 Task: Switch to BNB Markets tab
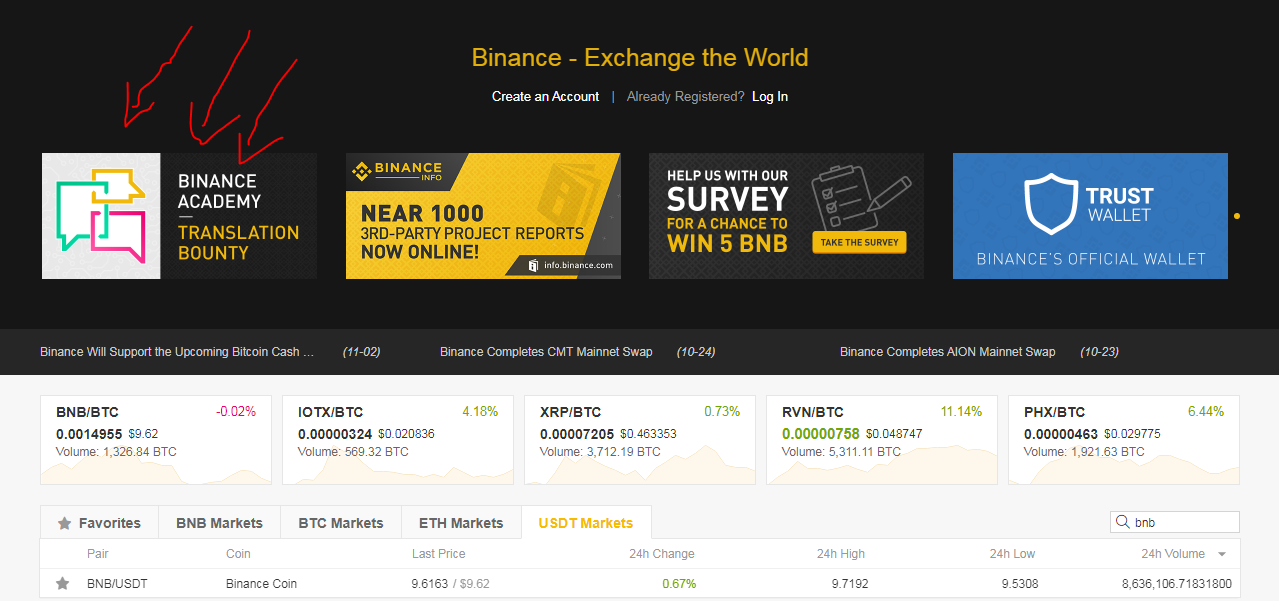219,522
